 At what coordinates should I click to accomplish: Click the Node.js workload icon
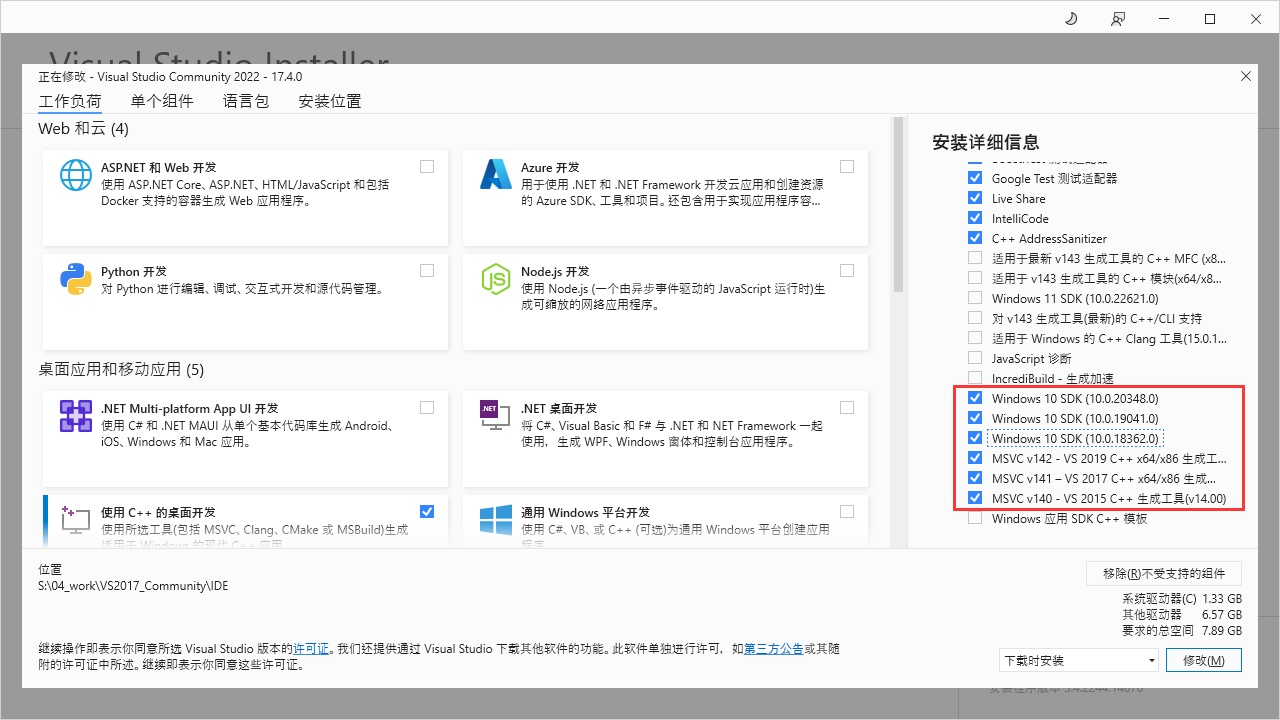496,279
